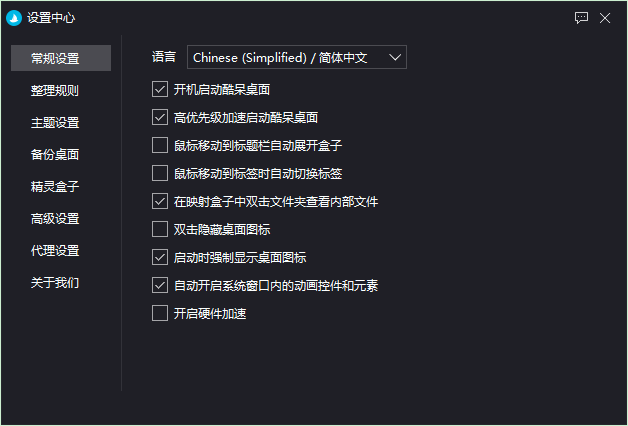Viewport: 628px width, 426px height.
Task: Open the 精灵盒子 settings
Action: coord(55,186)
